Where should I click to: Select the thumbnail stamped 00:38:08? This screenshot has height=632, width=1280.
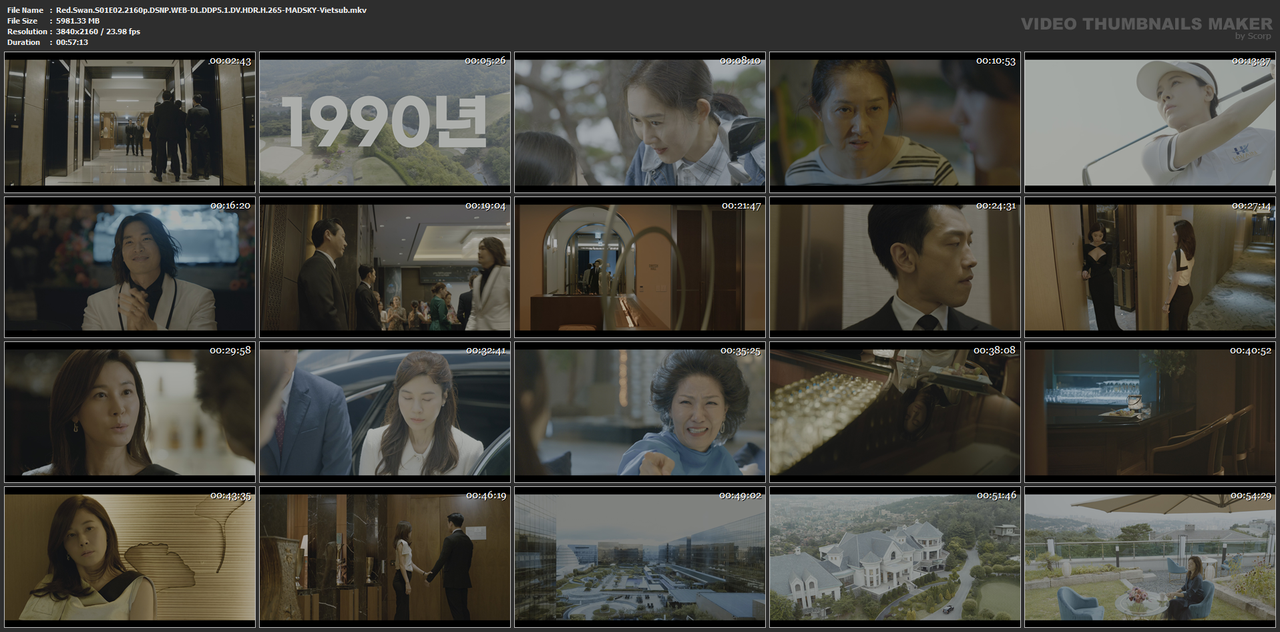click(x=895, y=411)
